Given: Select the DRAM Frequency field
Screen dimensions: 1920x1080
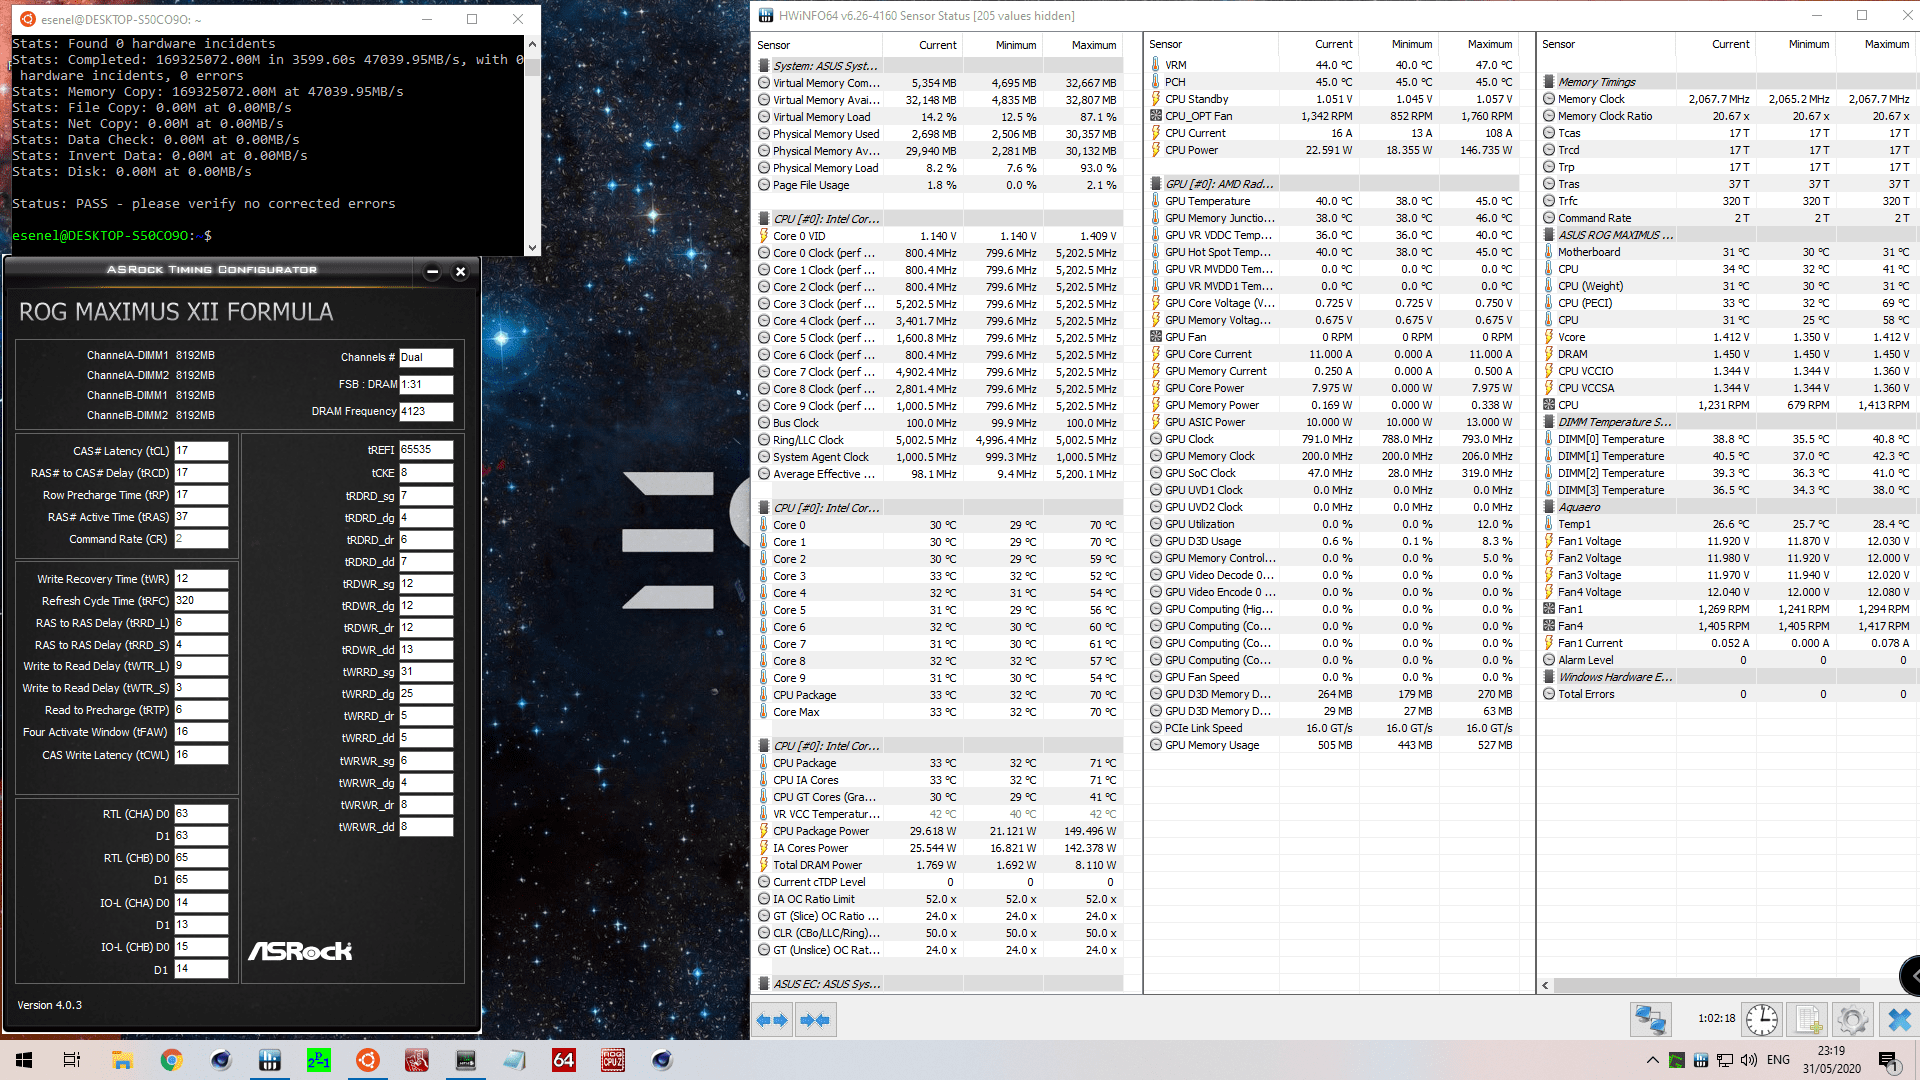Looking at the screenshot, I should 426,411.
